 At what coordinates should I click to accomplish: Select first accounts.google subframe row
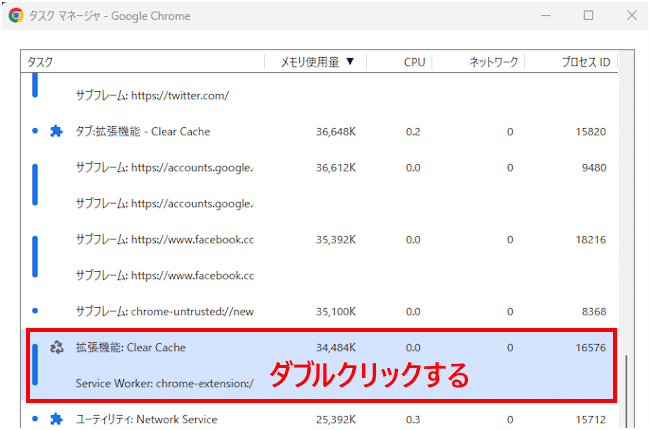coord(319,168)
